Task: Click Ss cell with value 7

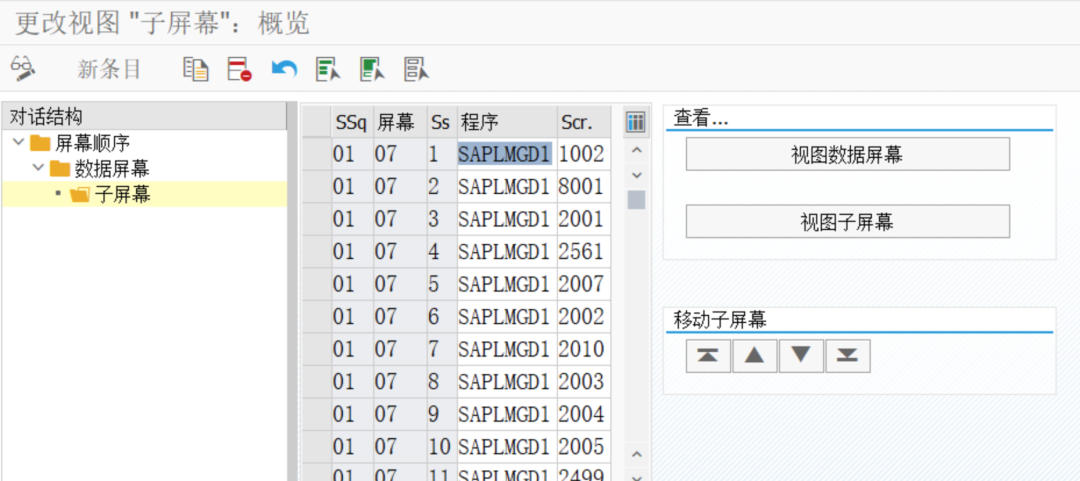Action: (442, 349)
